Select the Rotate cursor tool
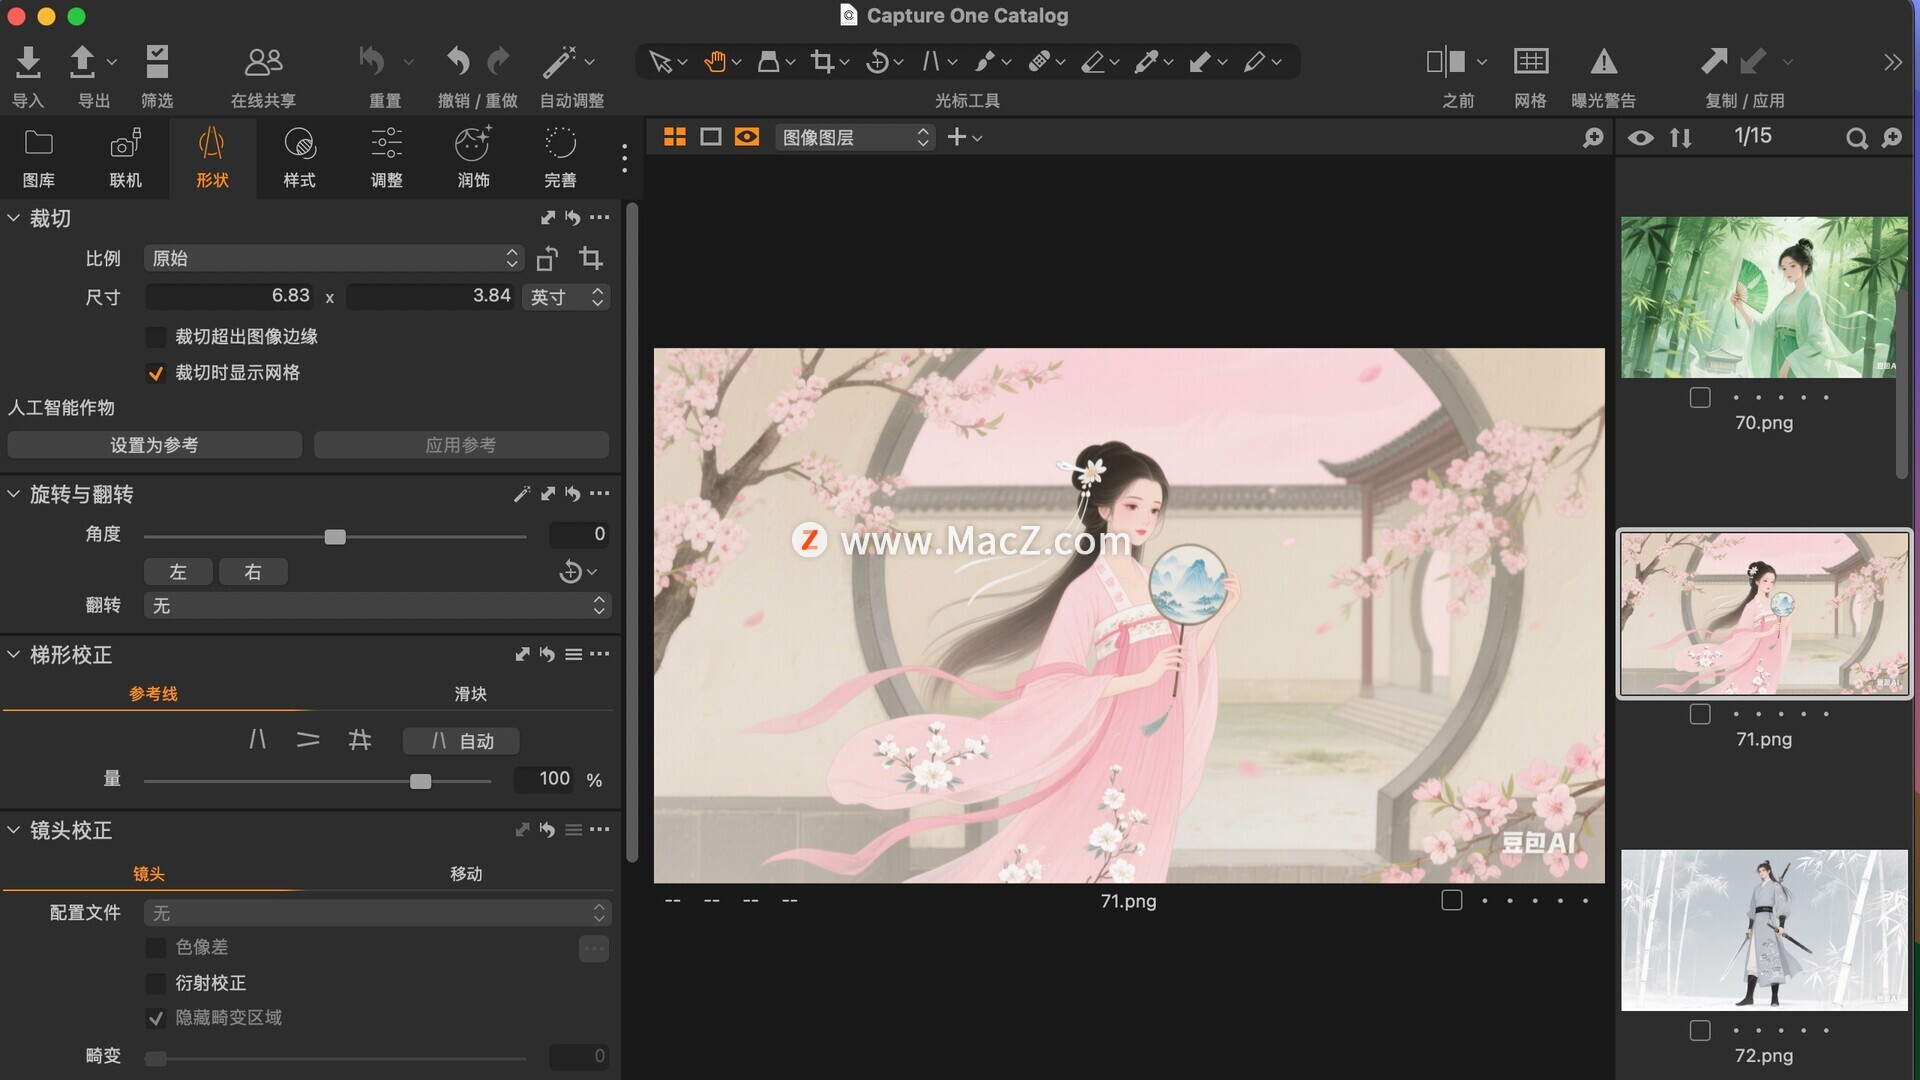 pos(877,62)
